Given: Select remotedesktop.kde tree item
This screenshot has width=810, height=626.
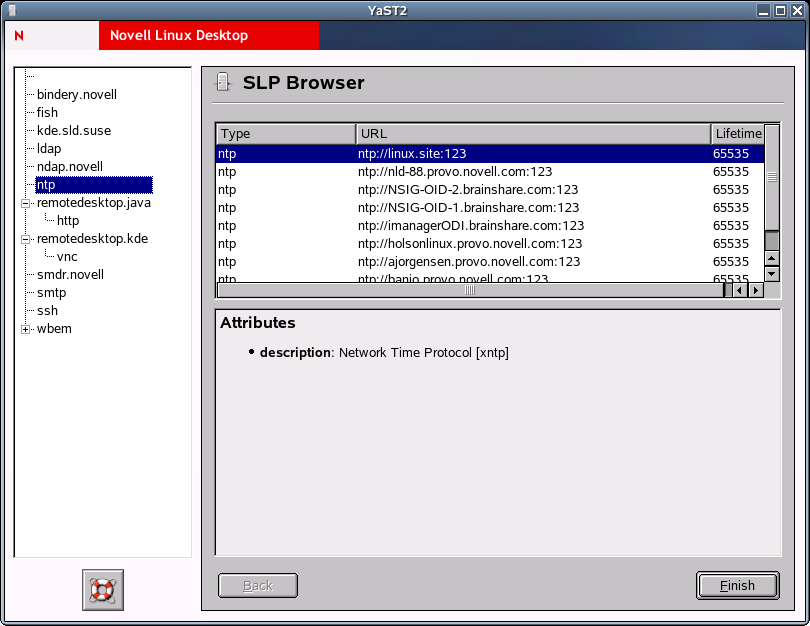Looking at the screenshot, I should [92, 239].
